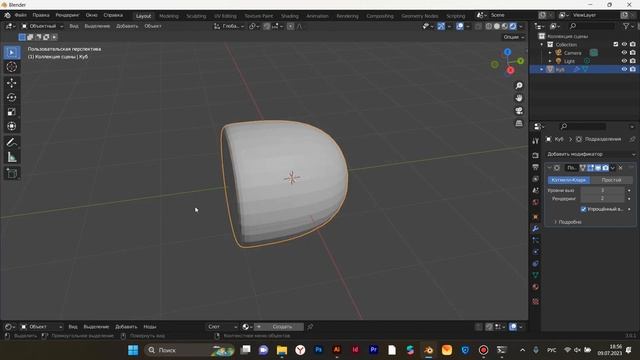Open the Файл menu
The width and height of the screenshot is (640, 360).
[x=20, y=15]
